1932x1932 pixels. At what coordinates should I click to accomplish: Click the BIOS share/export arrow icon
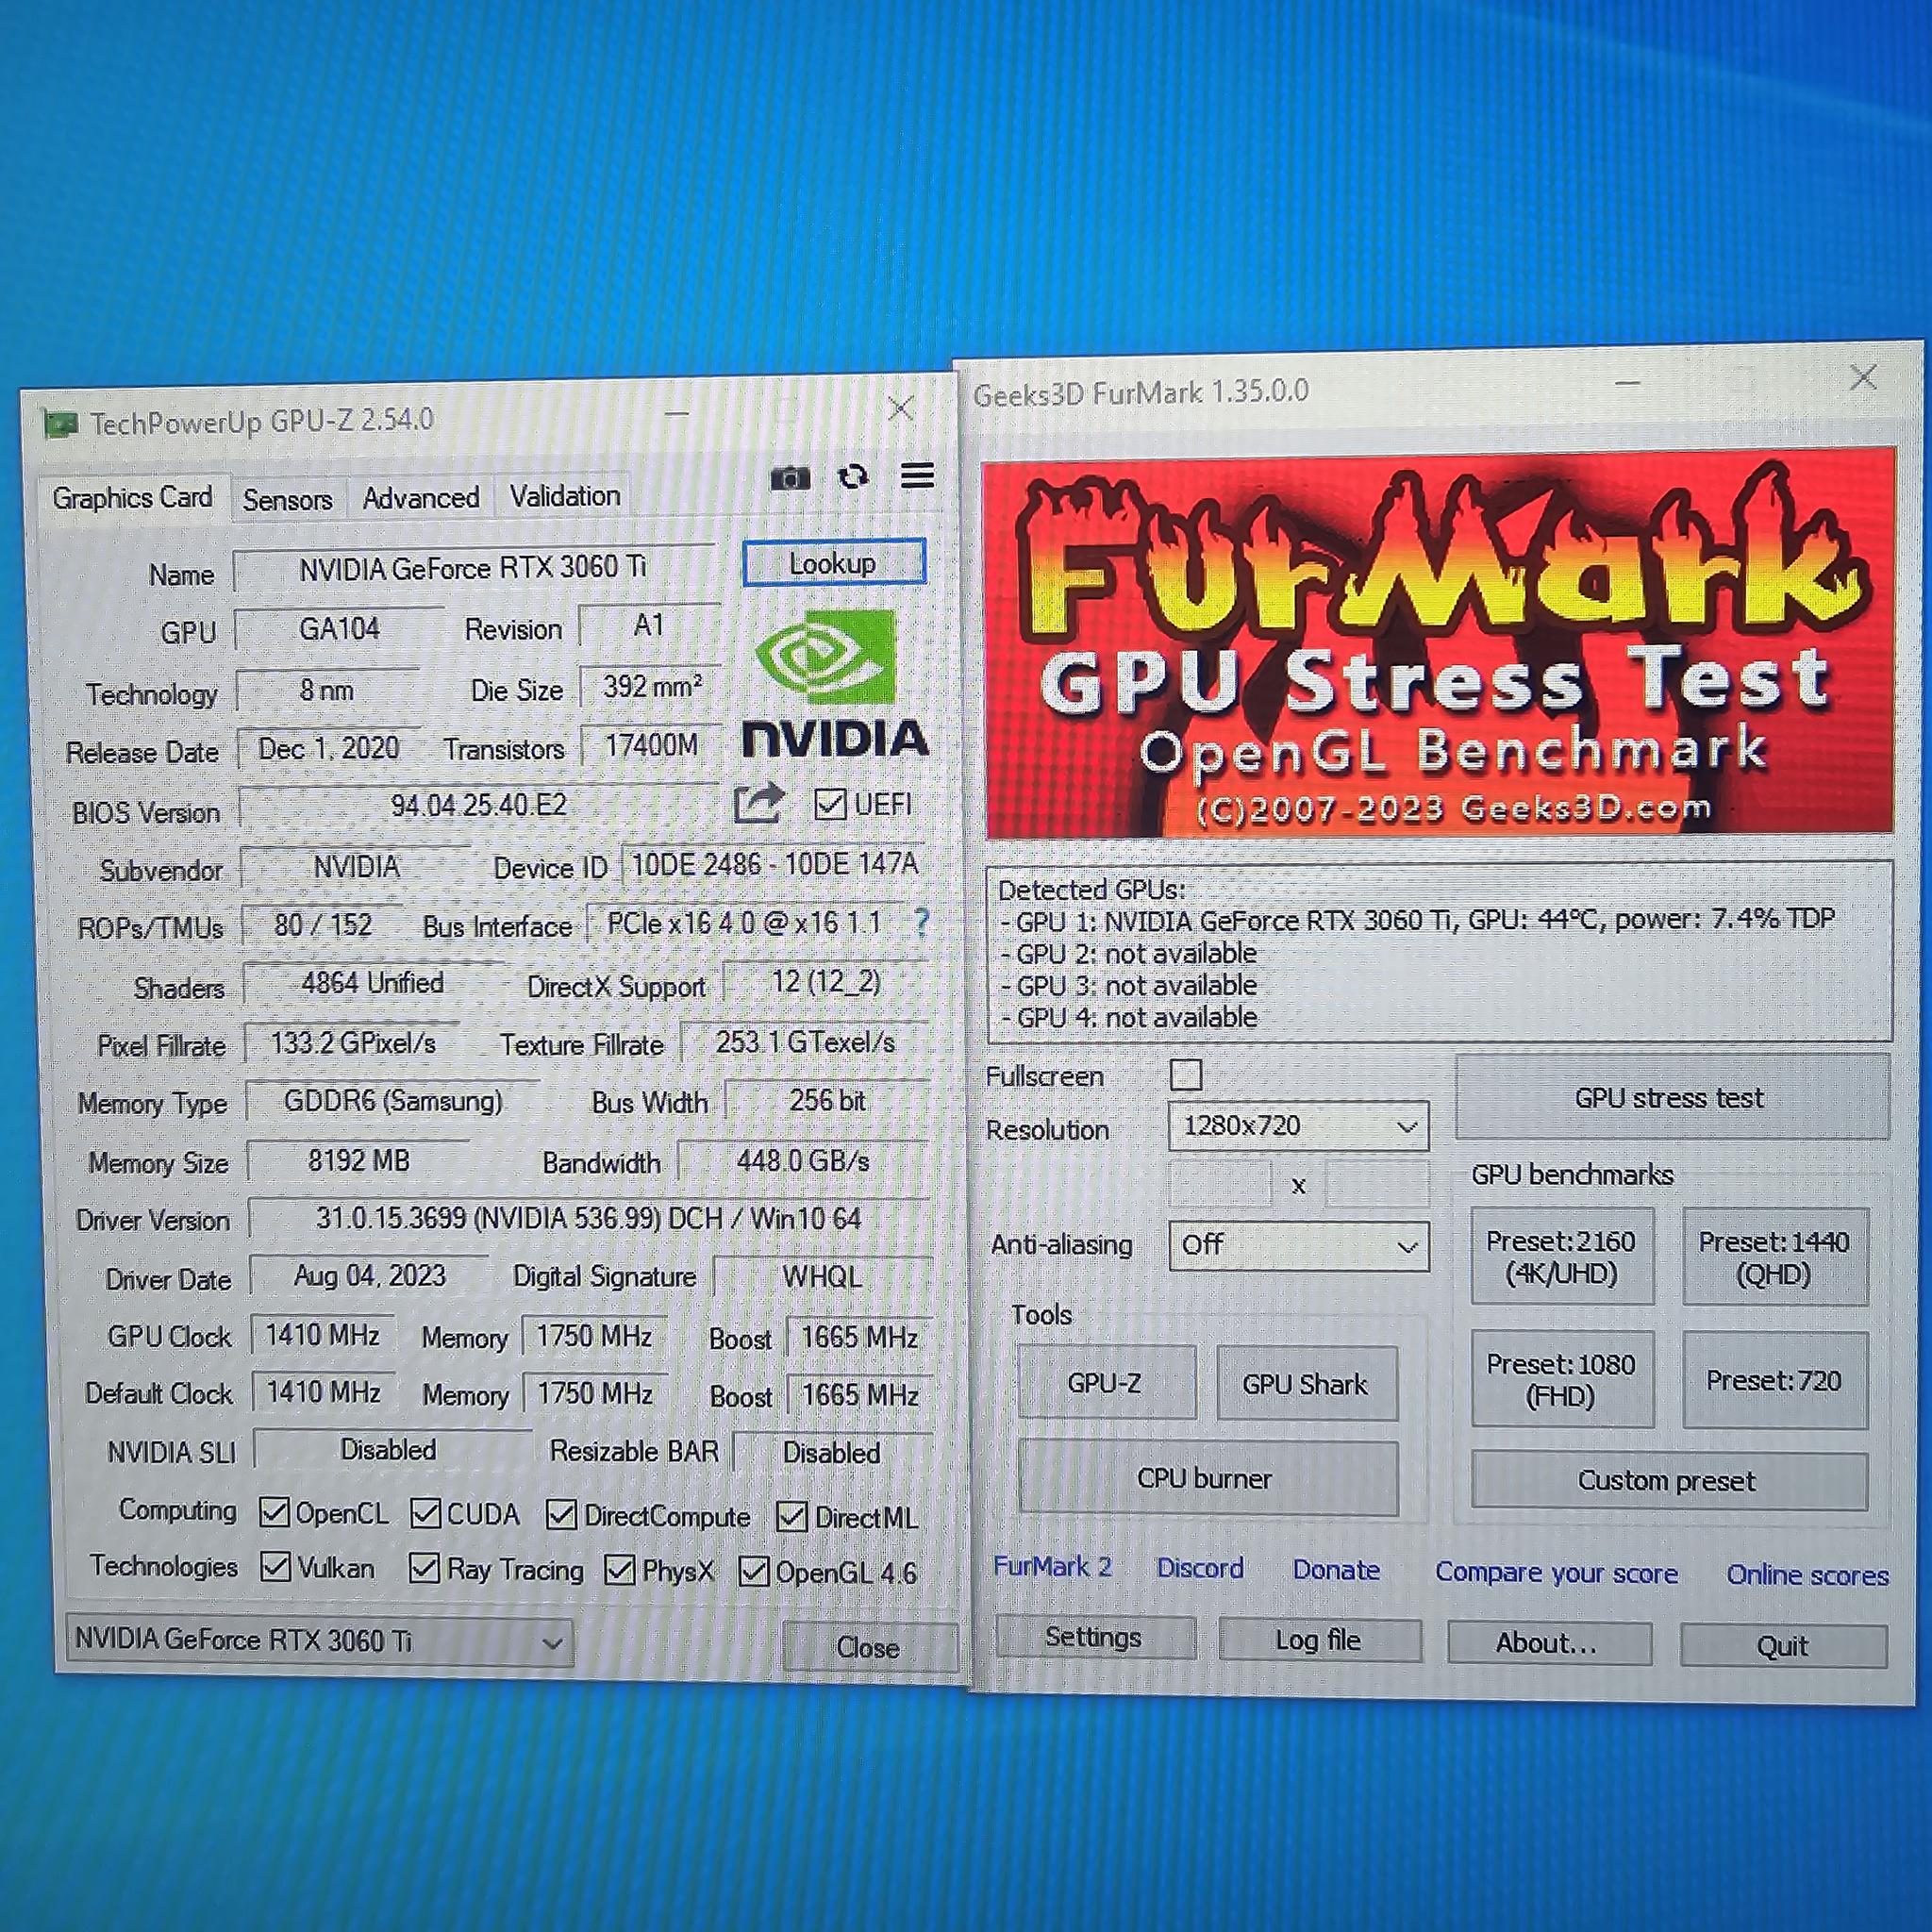coord(758,803)
